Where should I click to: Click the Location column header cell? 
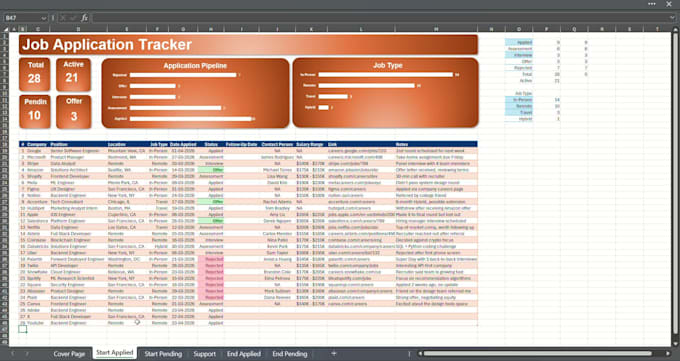click(127, 144)
